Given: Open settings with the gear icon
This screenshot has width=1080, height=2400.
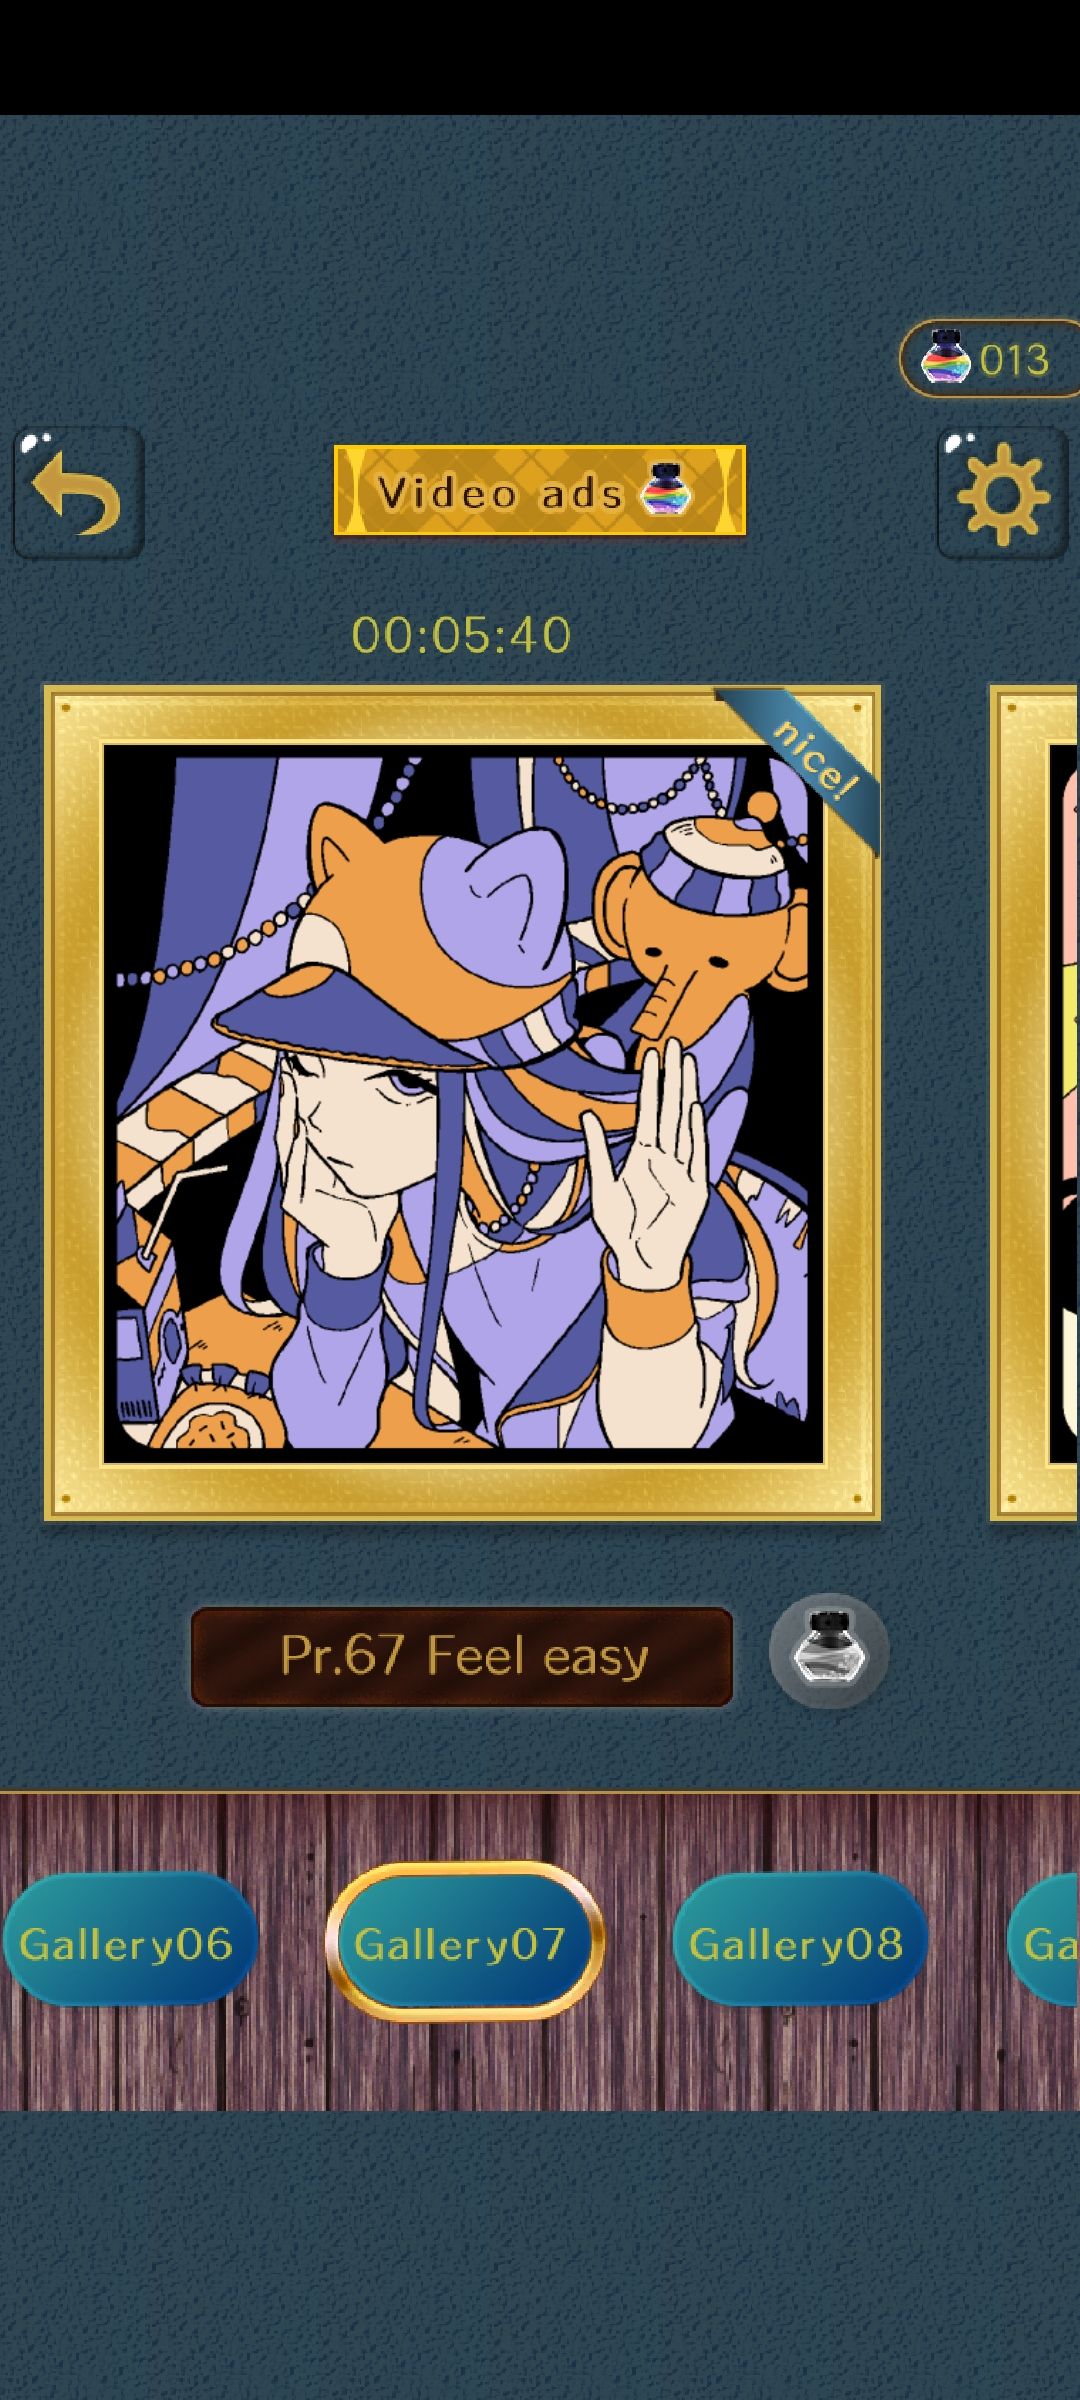Looking at the screenshot, I should pos(1002,492).
